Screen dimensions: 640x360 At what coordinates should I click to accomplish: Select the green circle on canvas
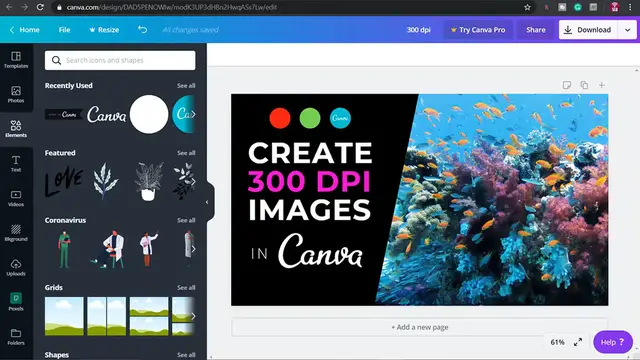(310, 118)
